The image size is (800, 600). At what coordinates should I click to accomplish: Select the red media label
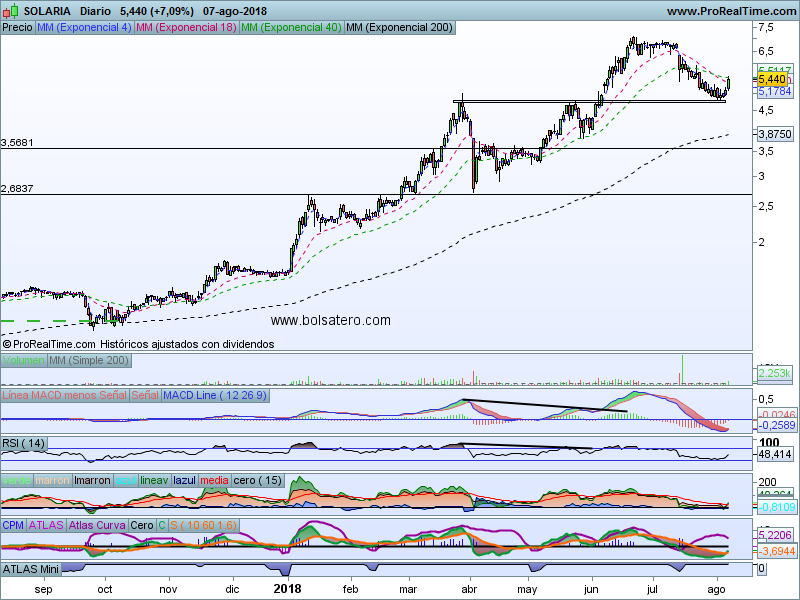[x=214, y=480]
